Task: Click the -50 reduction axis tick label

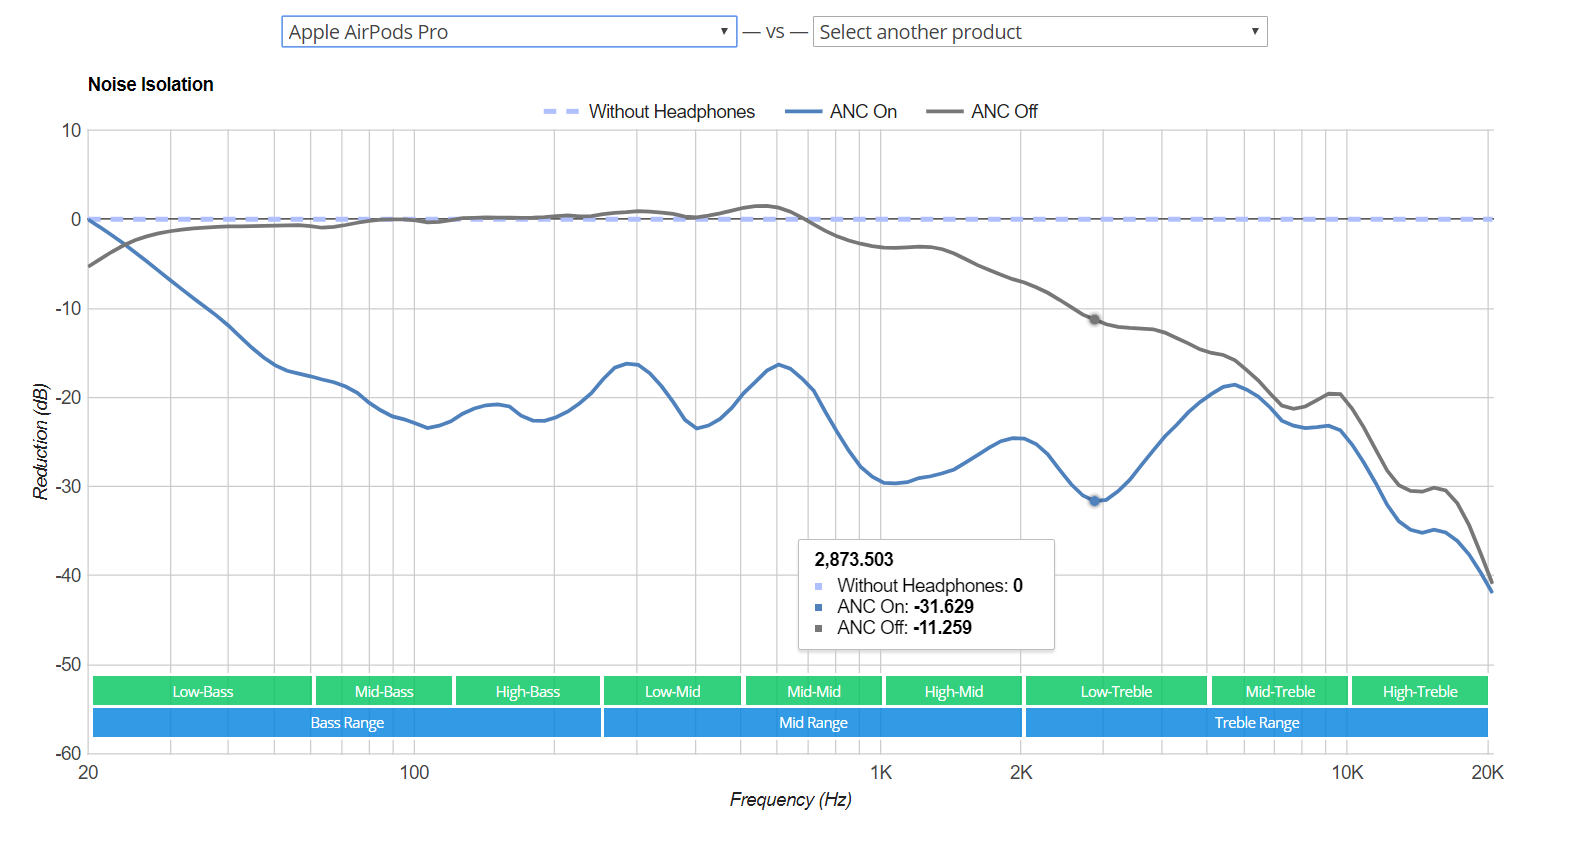Action: coord(68,665)
